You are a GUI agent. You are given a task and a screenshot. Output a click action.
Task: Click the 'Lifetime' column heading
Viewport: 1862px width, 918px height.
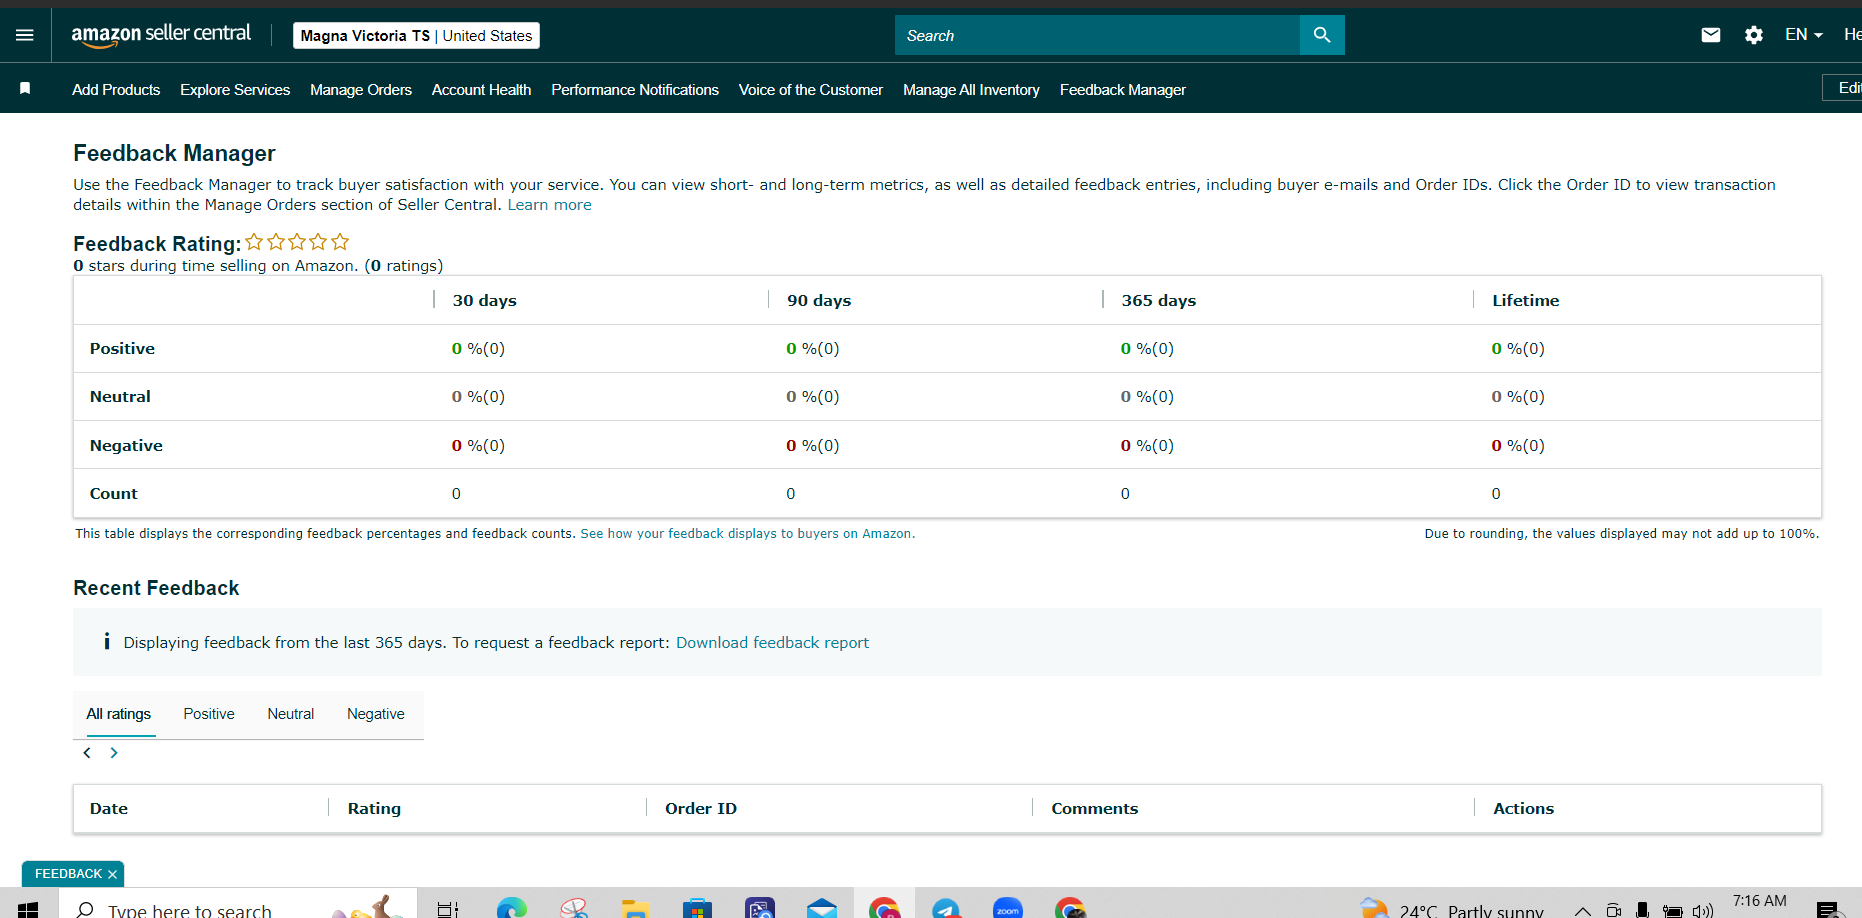1526,301
